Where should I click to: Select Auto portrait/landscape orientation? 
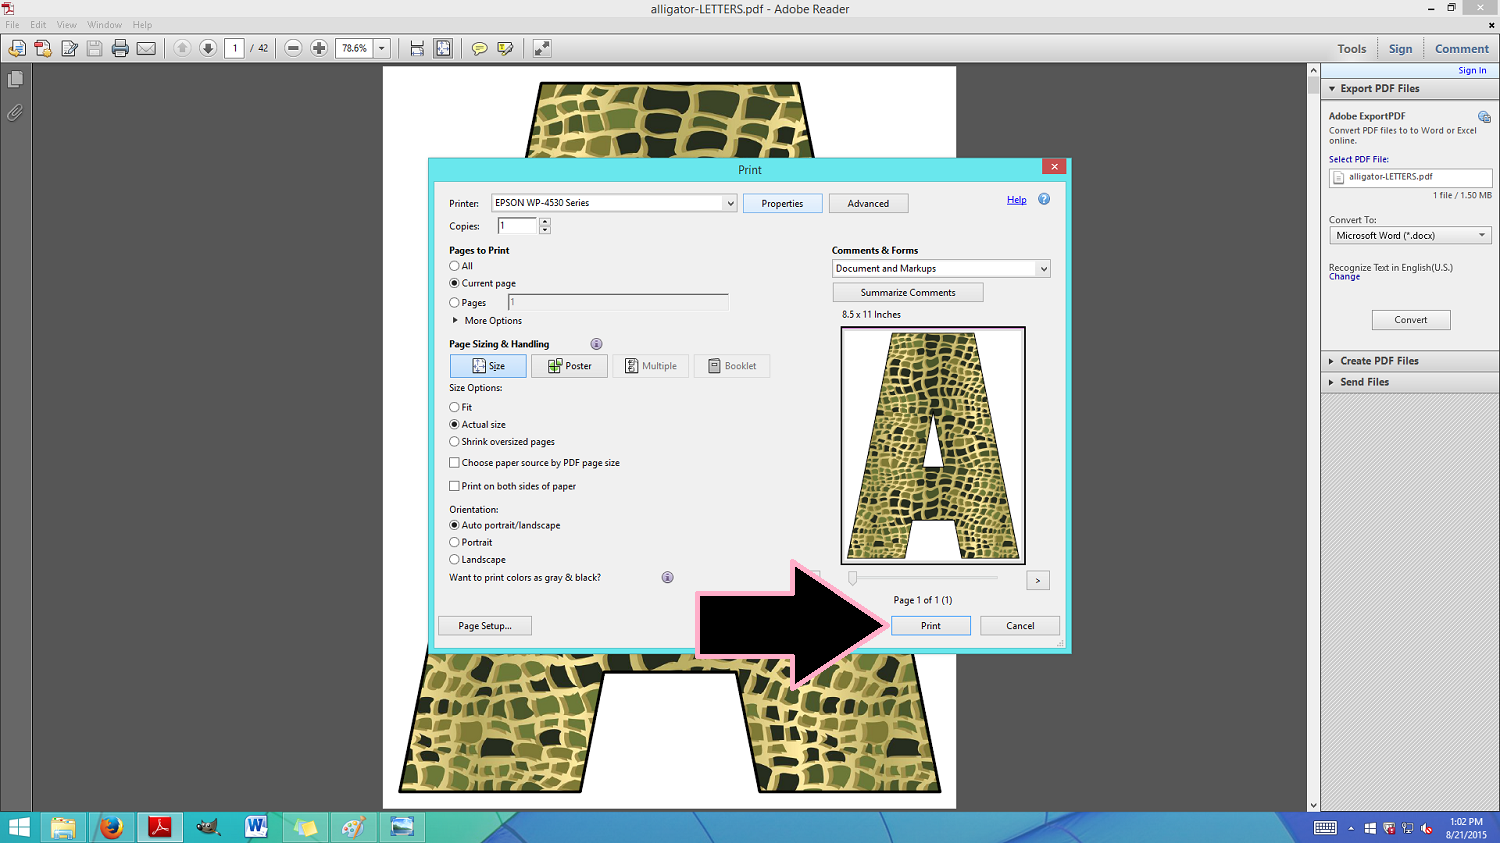(454, 525)
